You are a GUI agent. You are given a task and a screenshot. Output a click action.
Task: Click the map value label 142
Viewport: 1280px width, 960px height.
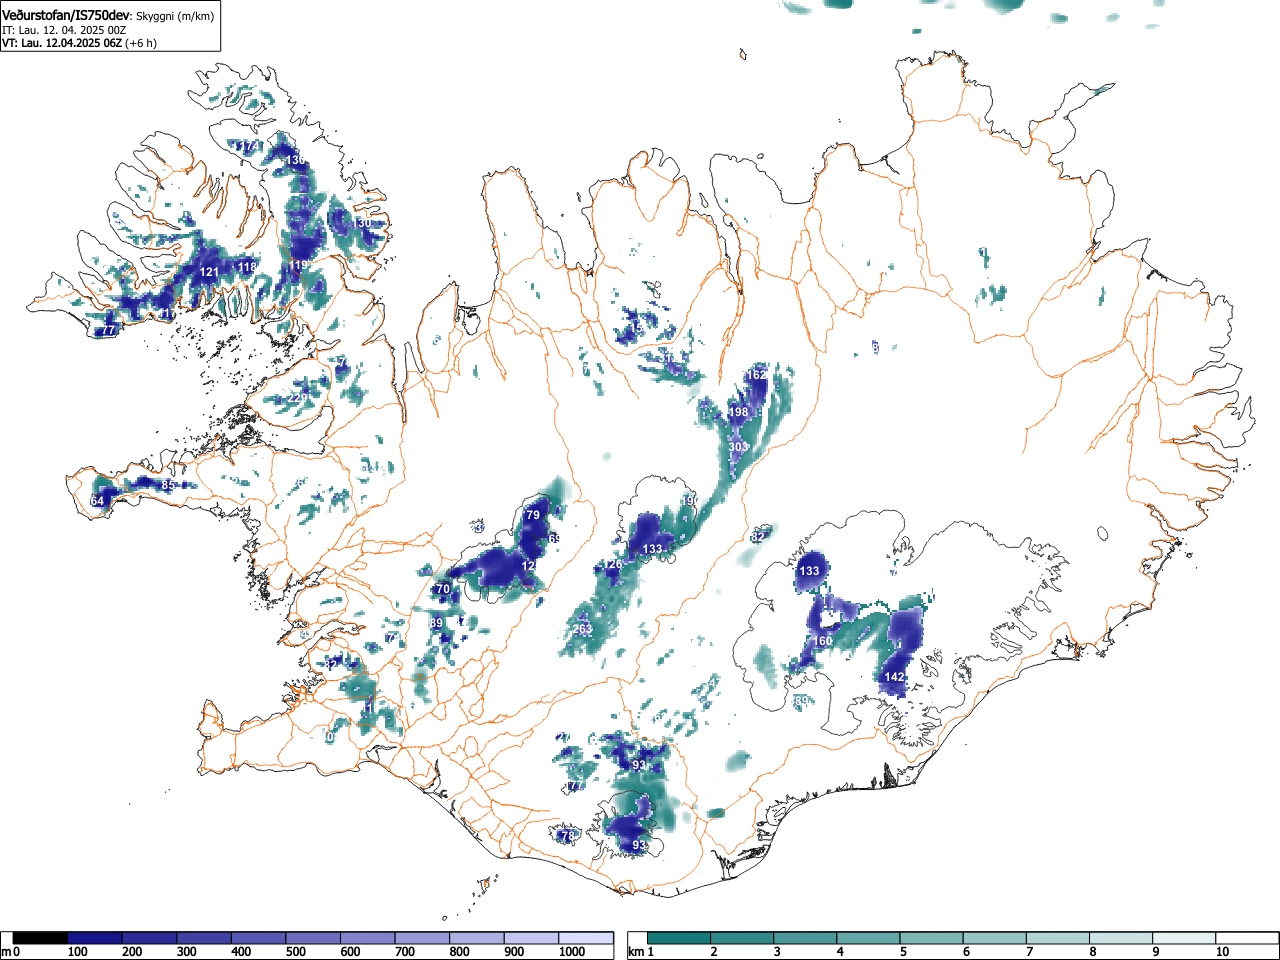[x=894, y=677]
